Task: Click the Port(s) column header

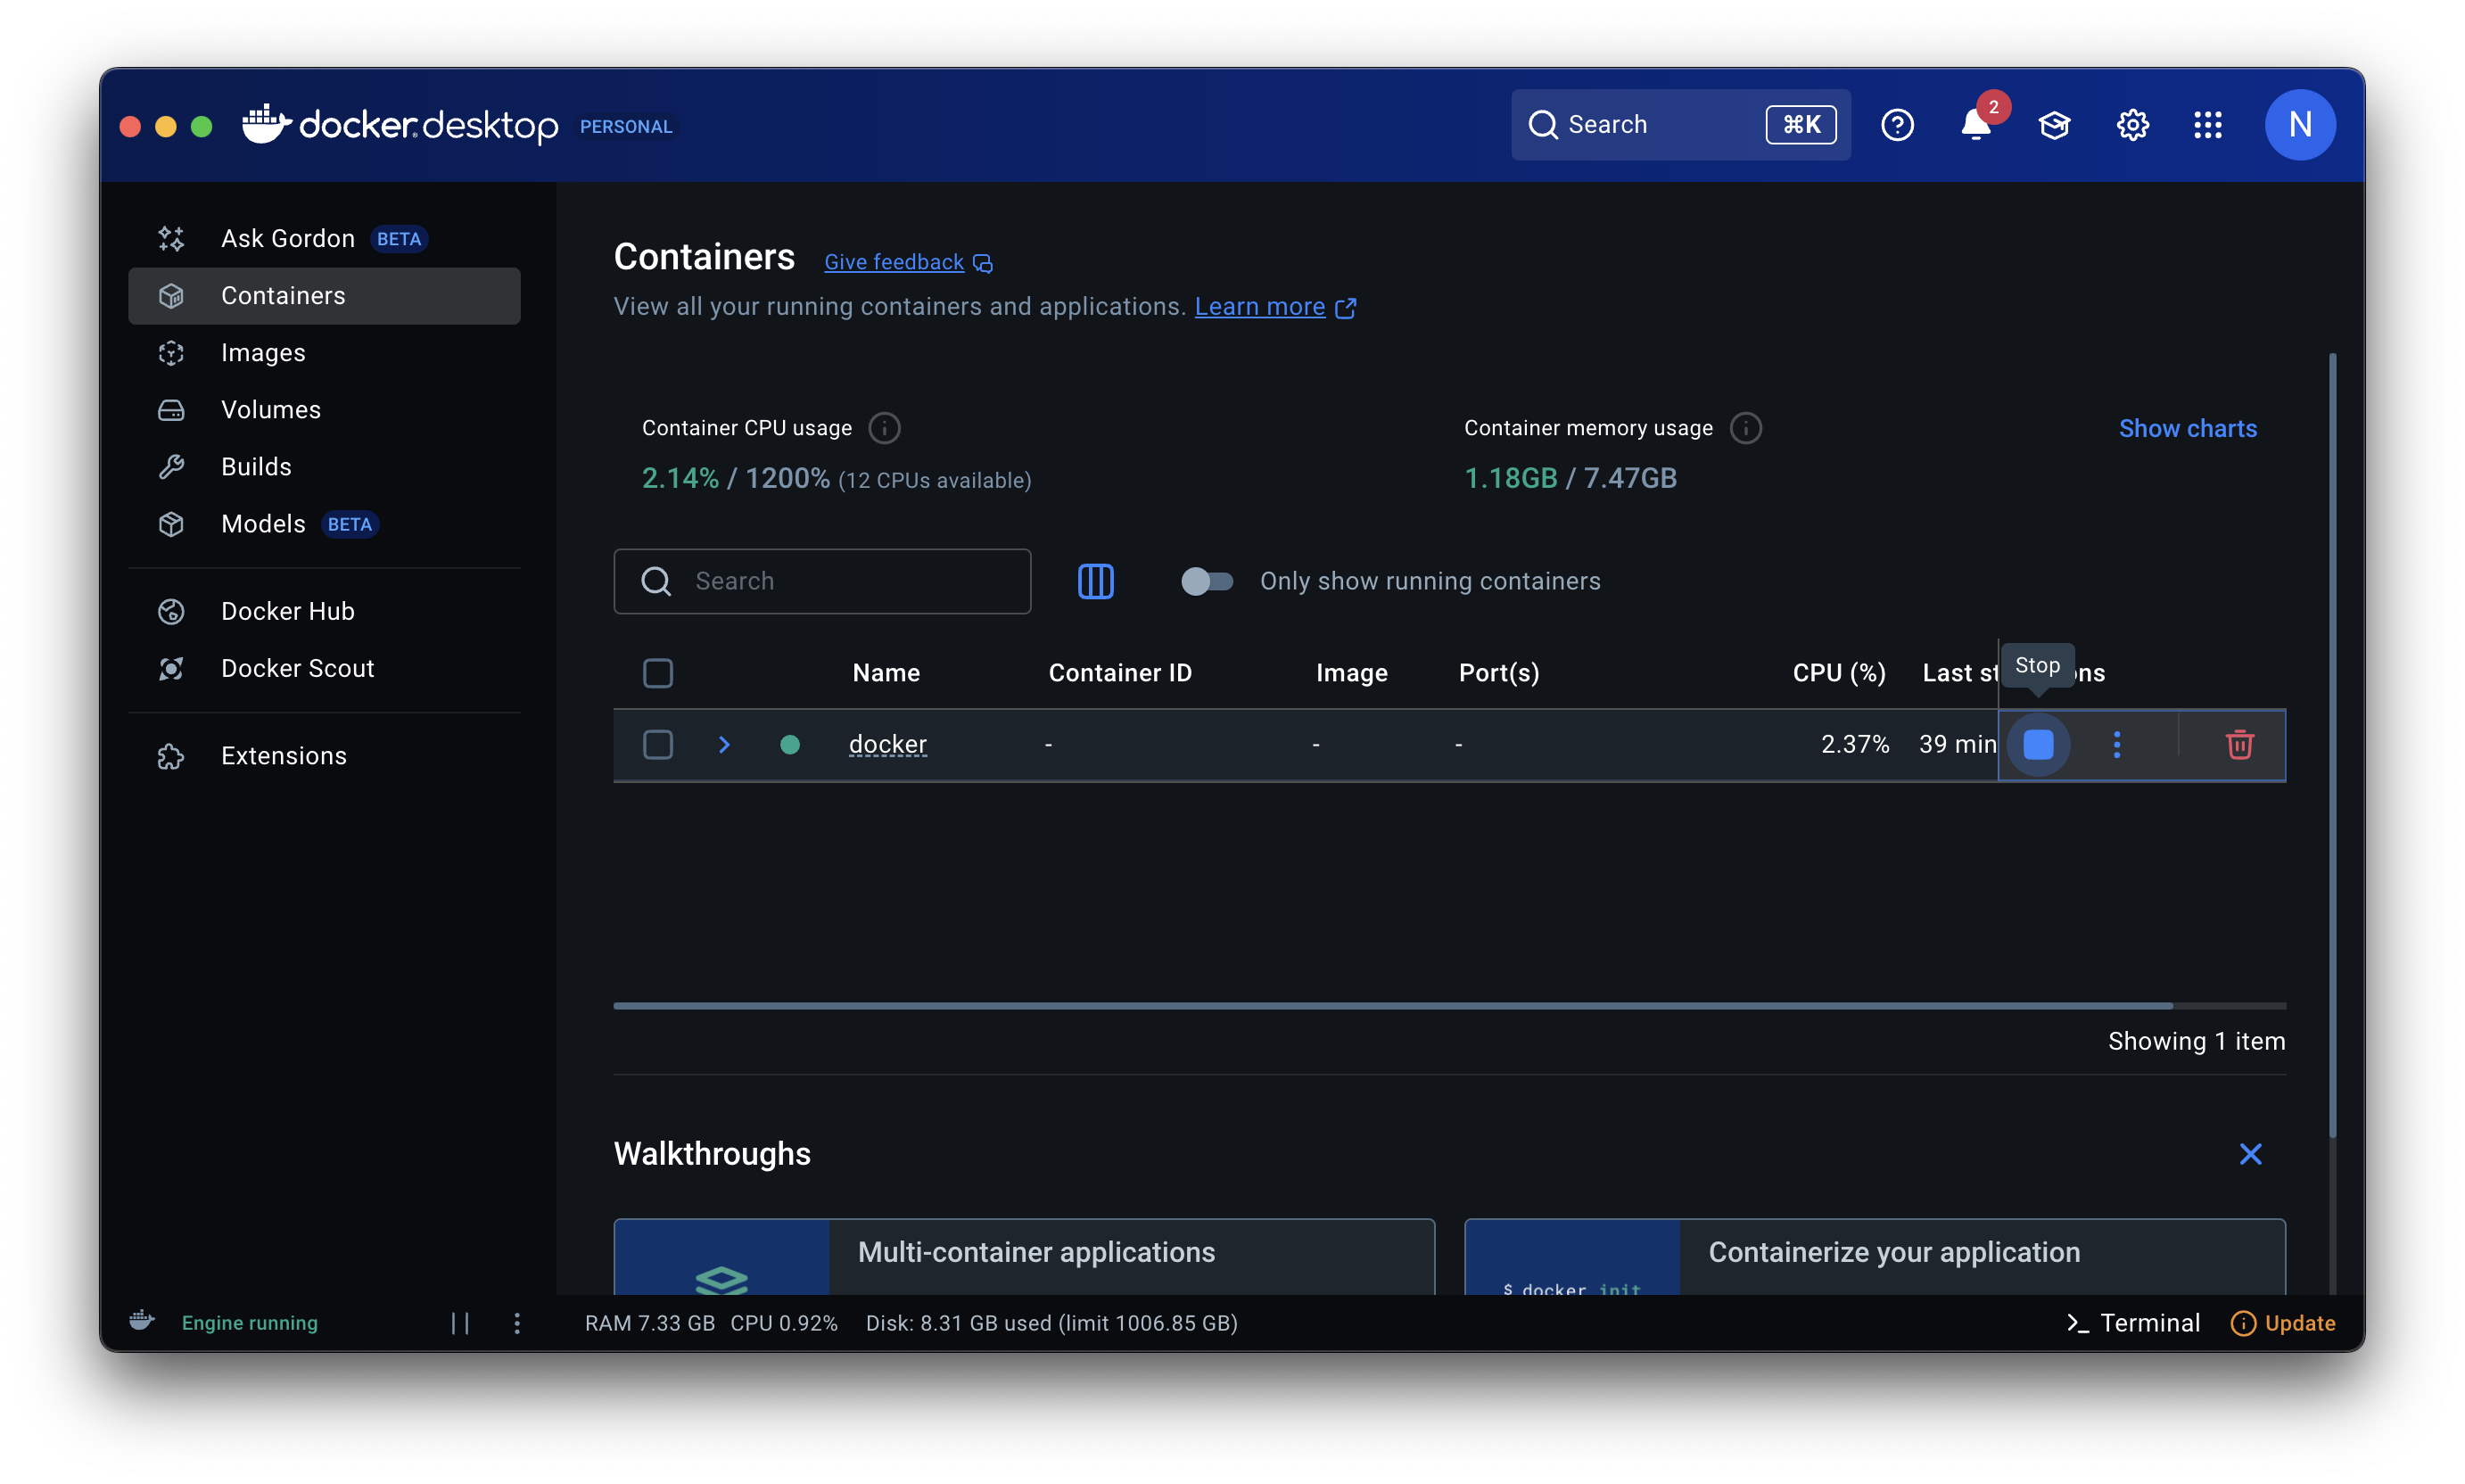Action: (x=1498, y=673)
